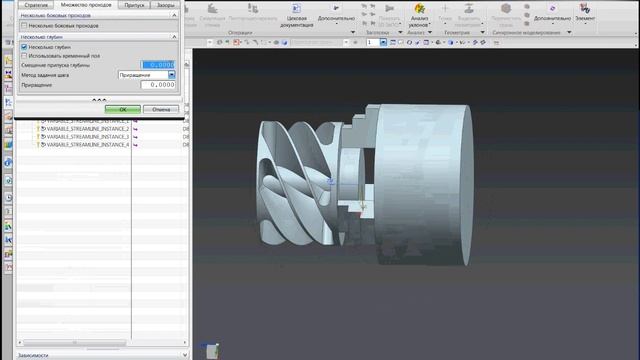The height and width of the screenshot is (360, 640).
Task: Open the Assembly Navigator sidebar tab
Action: 8,61
